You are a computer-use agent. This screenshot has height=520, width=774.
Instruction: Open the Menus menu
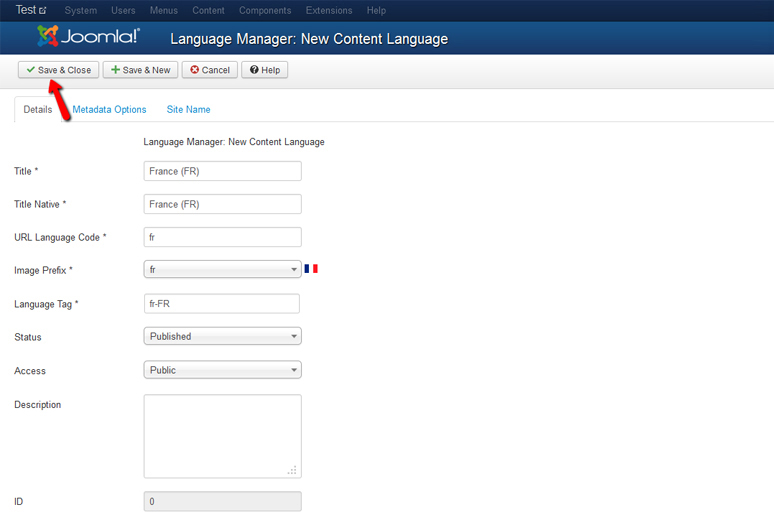163,10
